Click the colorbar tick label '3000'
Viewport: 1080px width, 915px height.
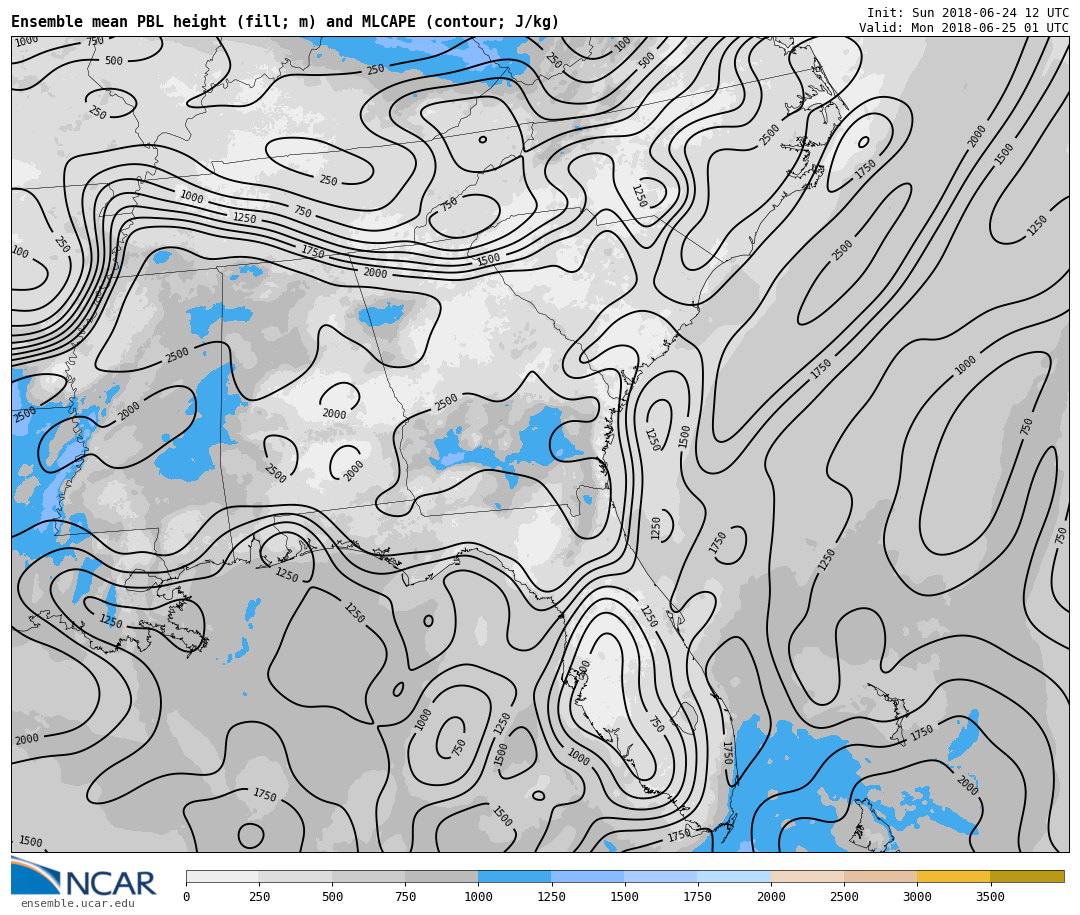917,896
